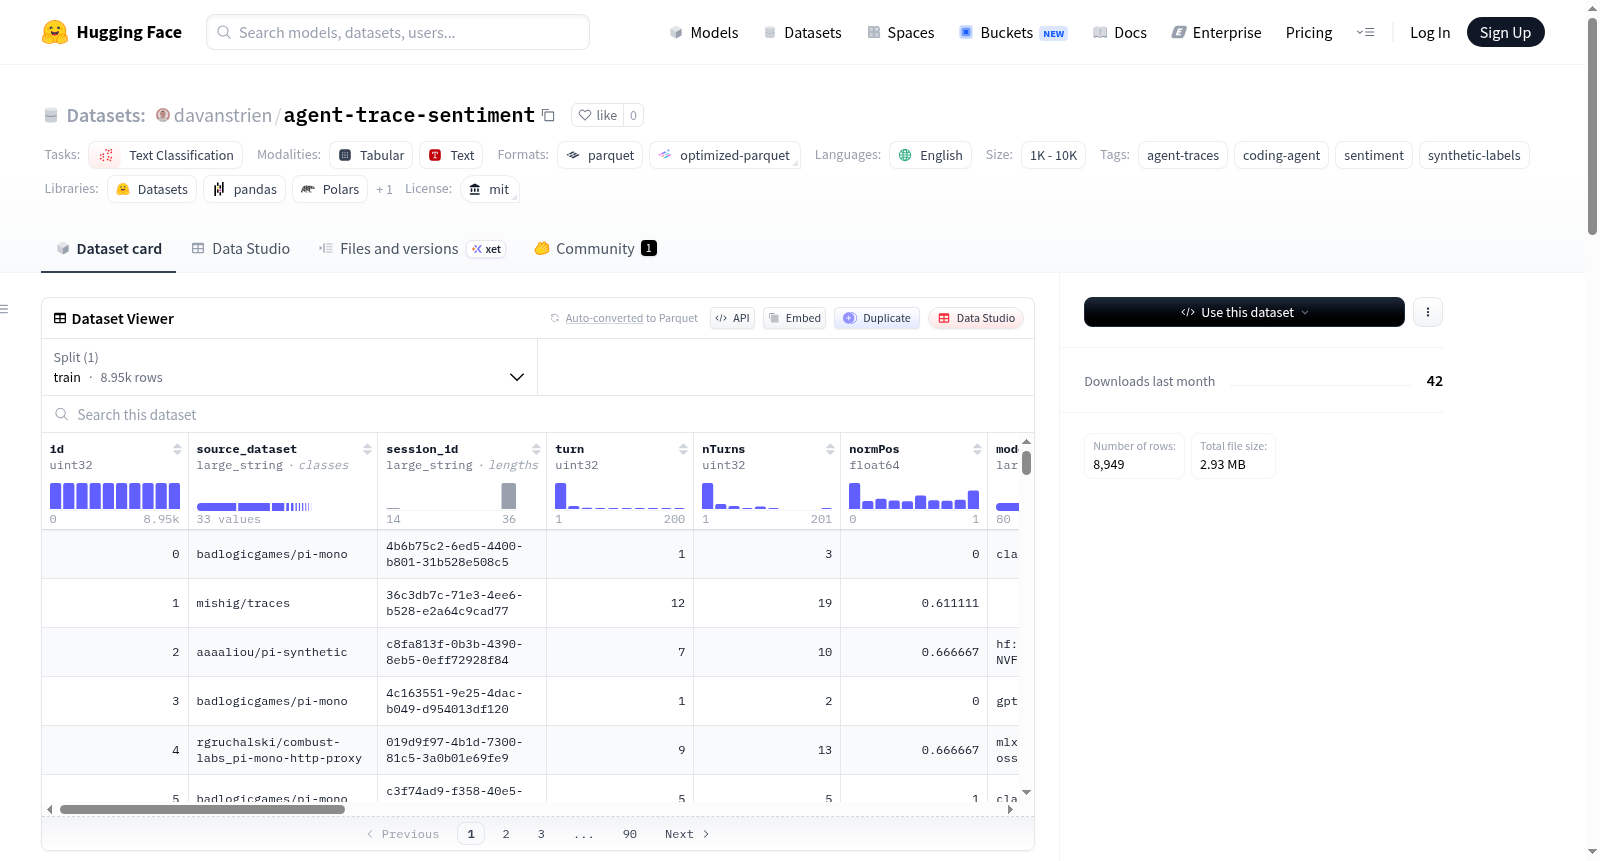
Task: Open the left sidebar table-of-contents icon
Action: (4, 309)
